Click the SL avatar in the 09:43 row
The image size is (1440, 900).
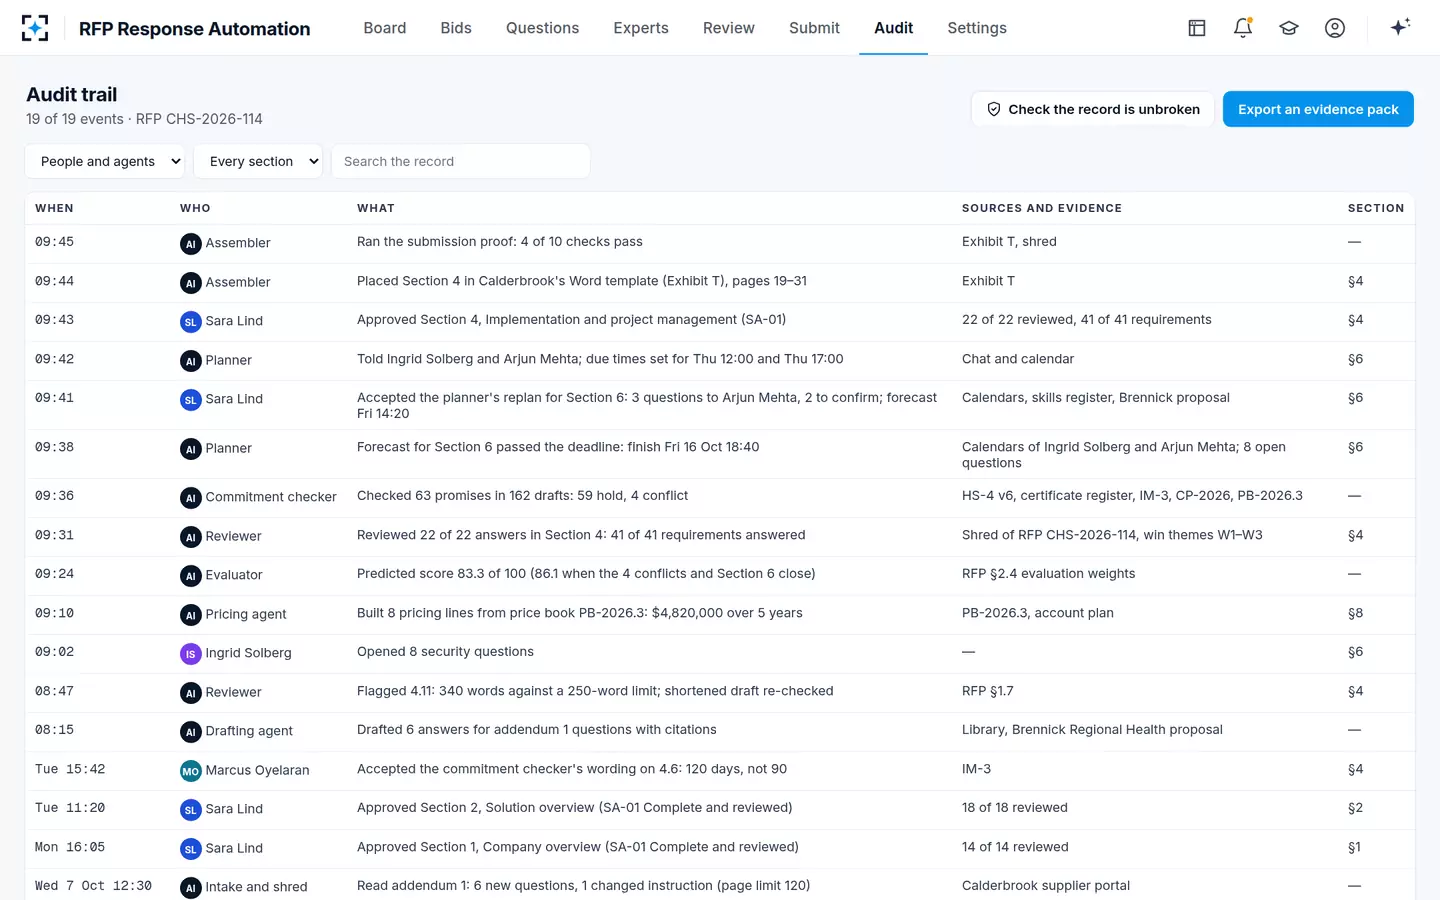[x=190, y=321]
